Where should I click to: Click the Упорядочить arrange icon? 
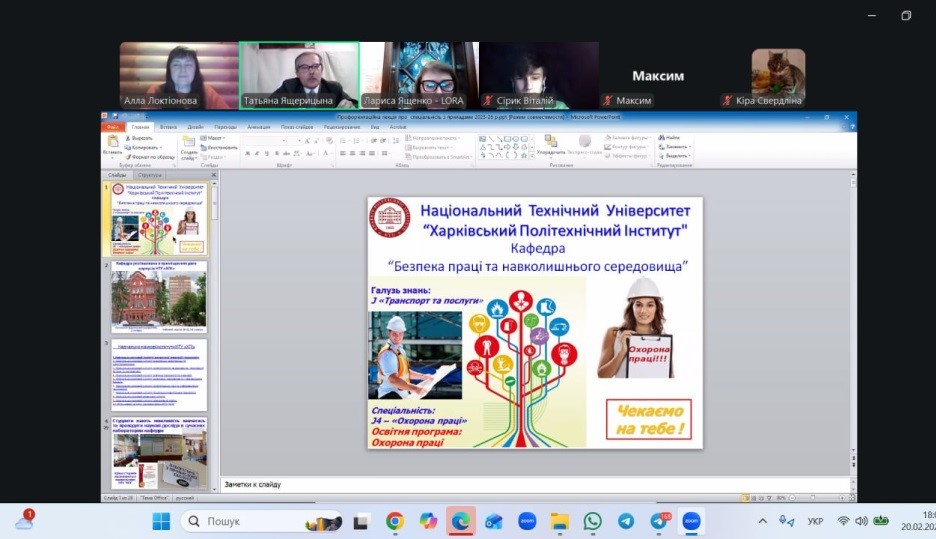[550, 143]
